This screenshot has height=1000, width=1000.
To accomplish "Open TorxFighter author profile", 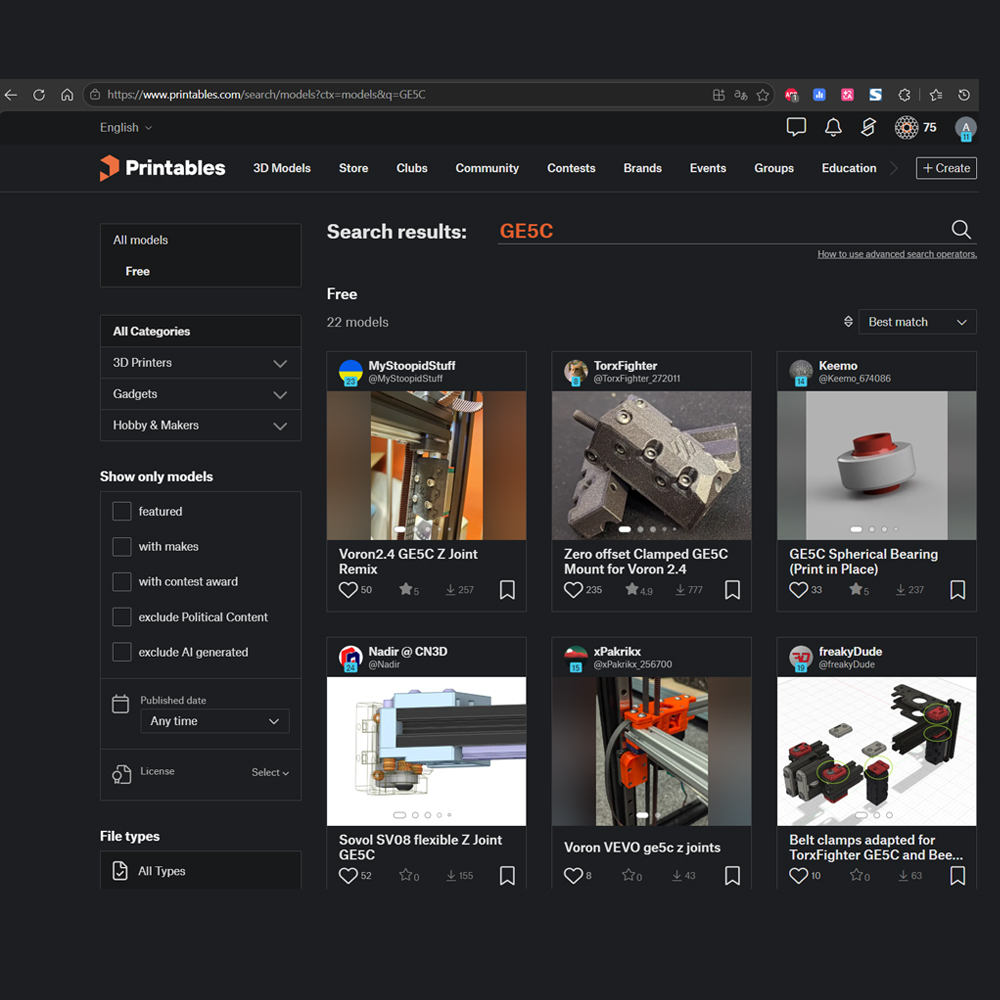I will [x=625, y=366].
